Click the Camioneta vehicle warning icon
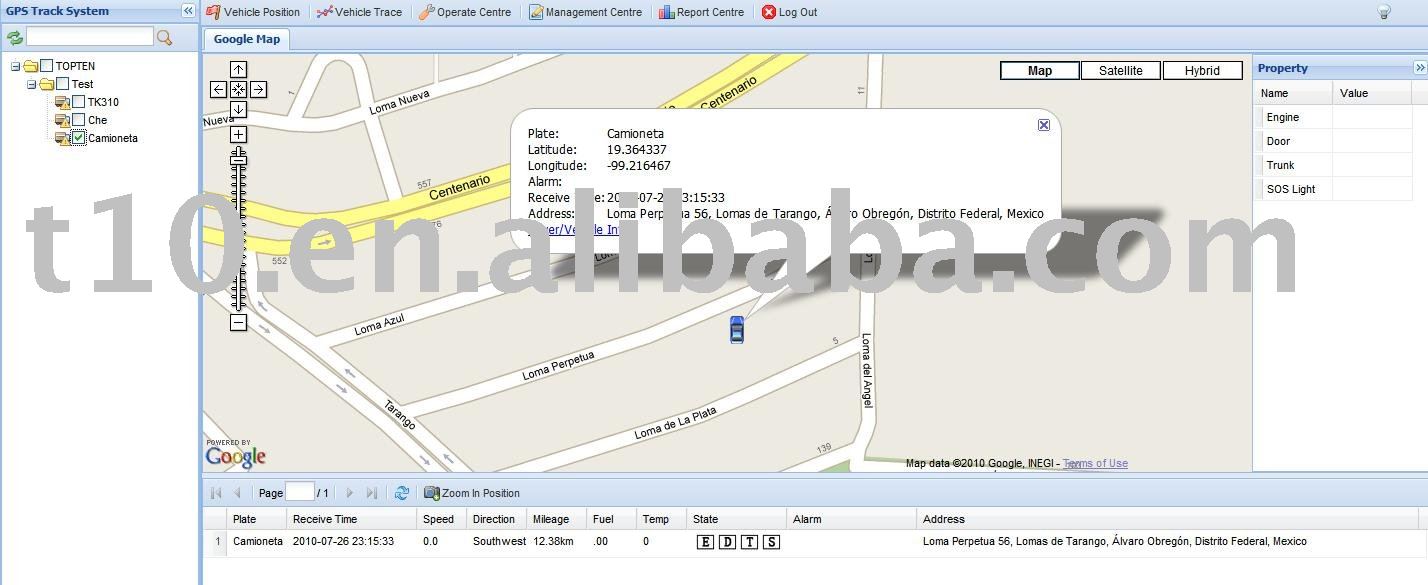 coord(62,138)
